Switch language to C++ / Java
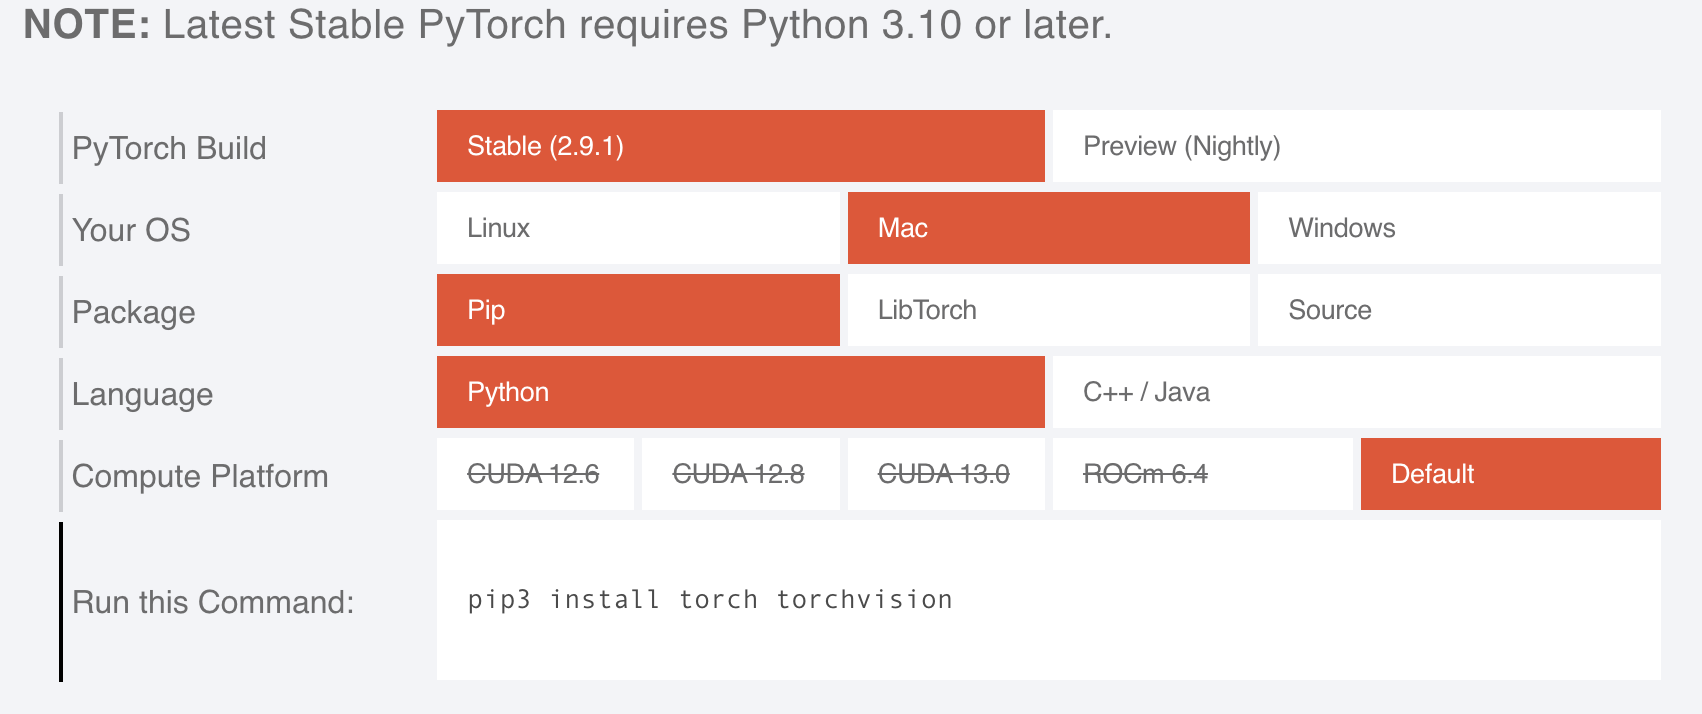The height and width of the screenshot is (714, 1702). click(1356, 392)
